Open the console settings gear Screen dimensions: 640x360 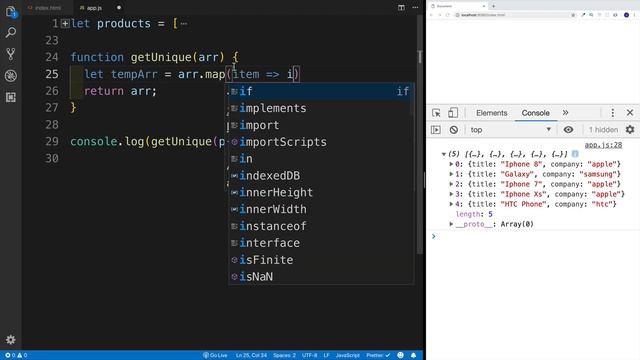click(630, 130)
